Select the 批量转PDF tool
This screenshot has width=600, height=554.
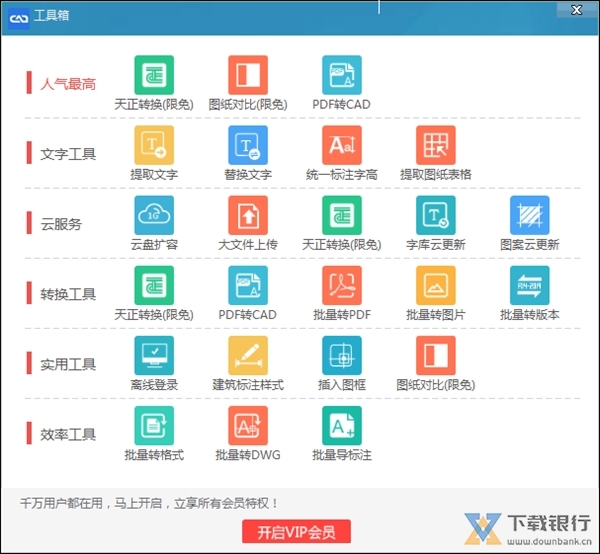point(342,285)
